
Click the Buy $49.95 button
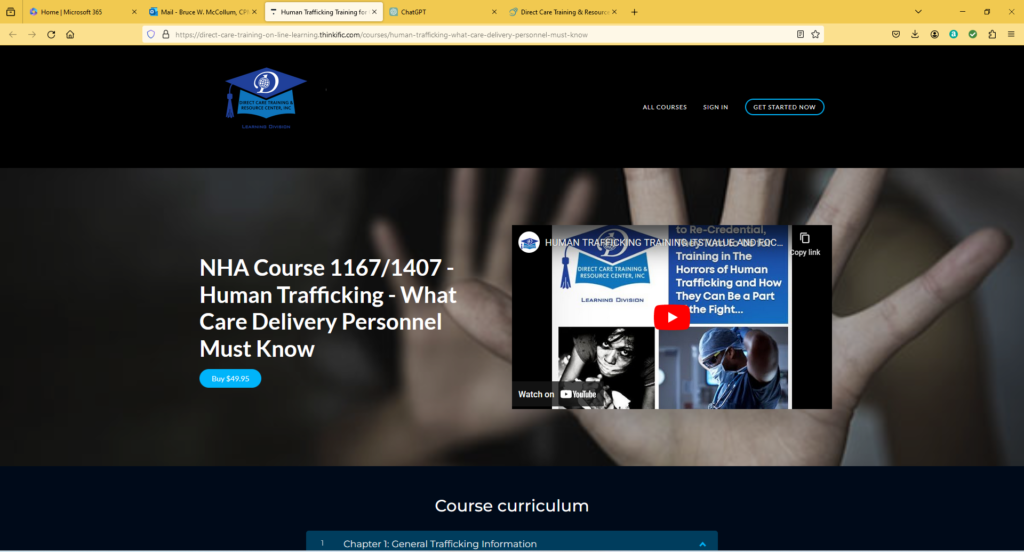pos(230,379)
